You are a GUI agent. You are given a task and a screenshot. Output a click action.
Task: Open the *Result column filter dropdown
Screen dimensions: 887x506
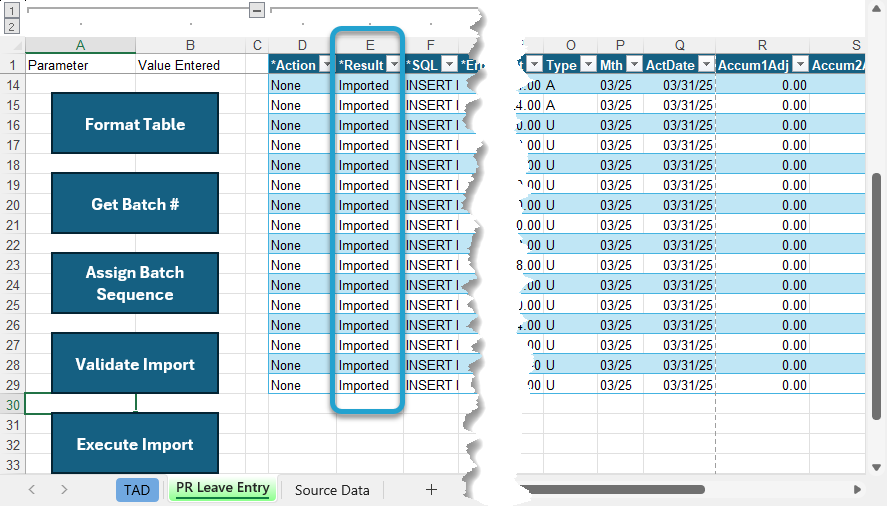[x=394, y=65]
